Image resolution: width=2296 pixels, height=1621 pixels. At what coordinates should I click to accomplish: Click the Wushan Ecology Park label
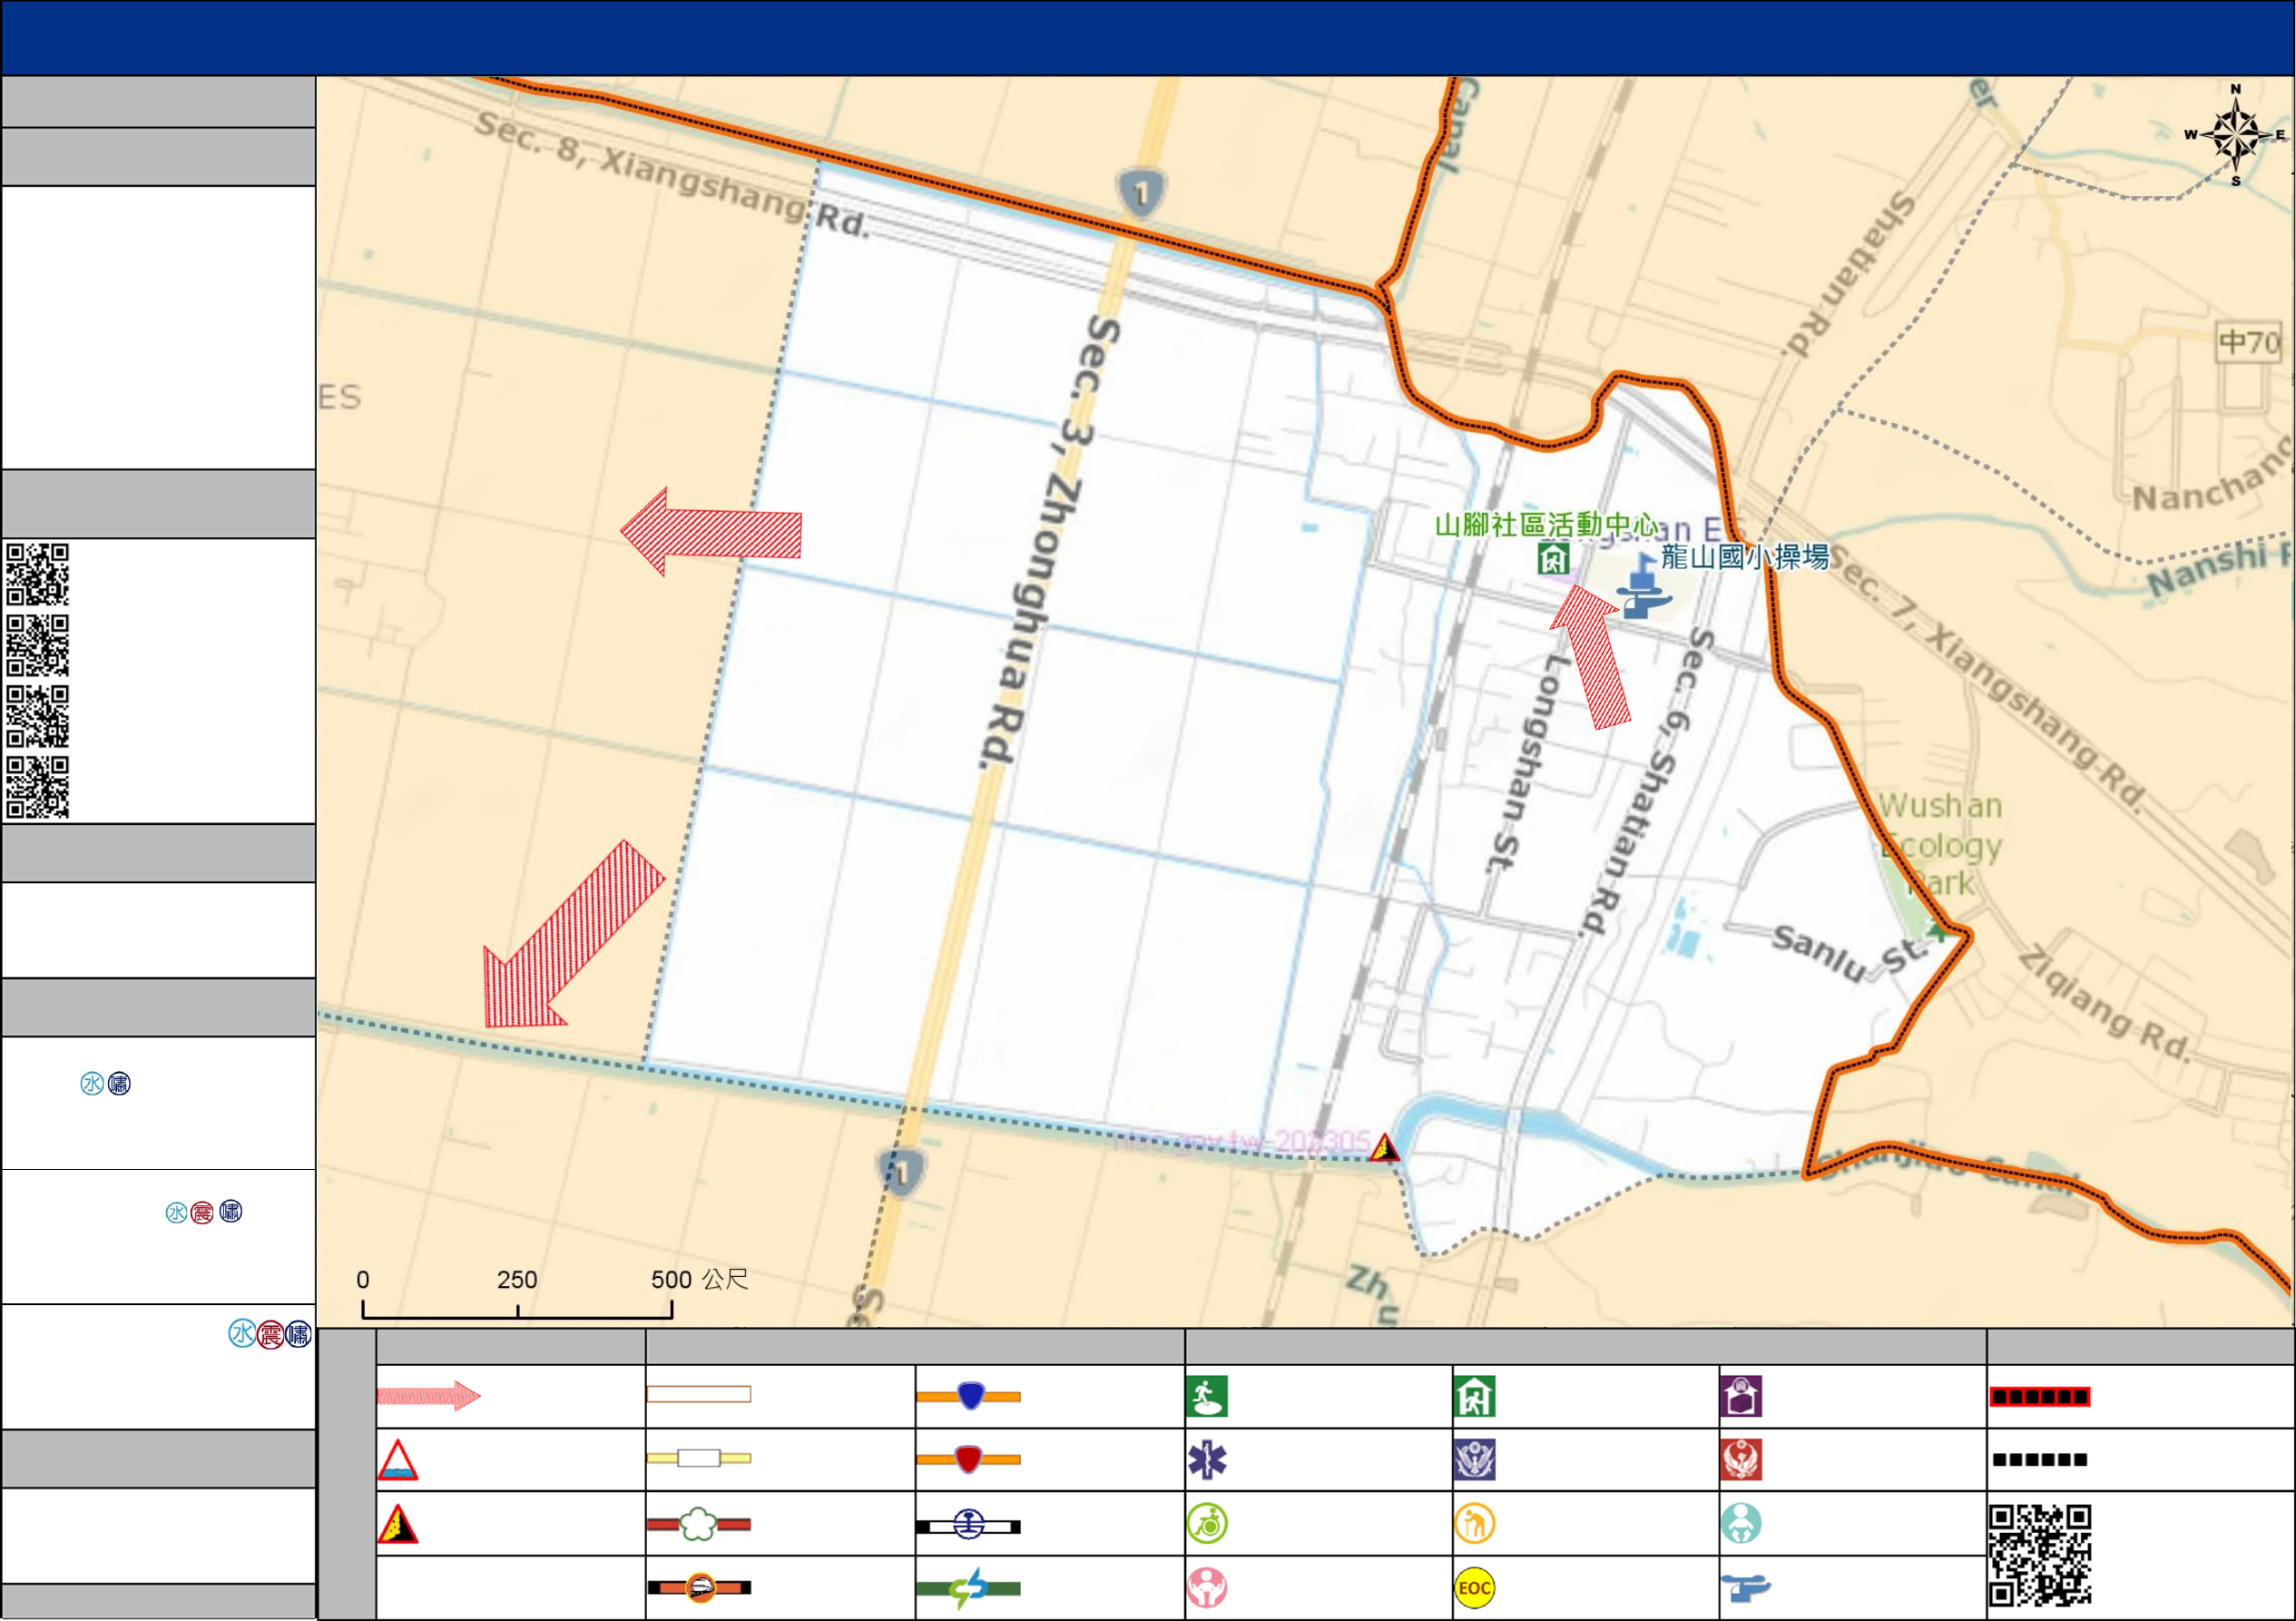[x=1940, y=845]
